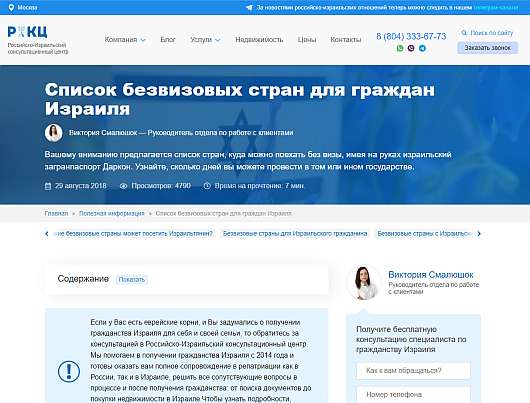Click the eye icon by Просмотров
This screenshot has height=403, width=530.
(x=123, y=186)
